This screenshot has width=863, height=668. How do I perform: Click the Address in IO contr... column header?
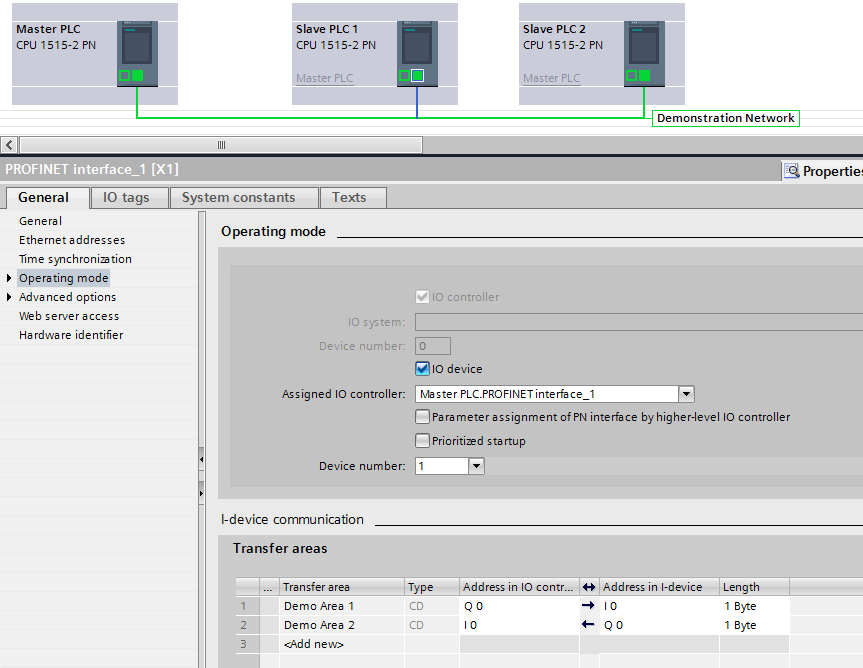tap(519, 587)
